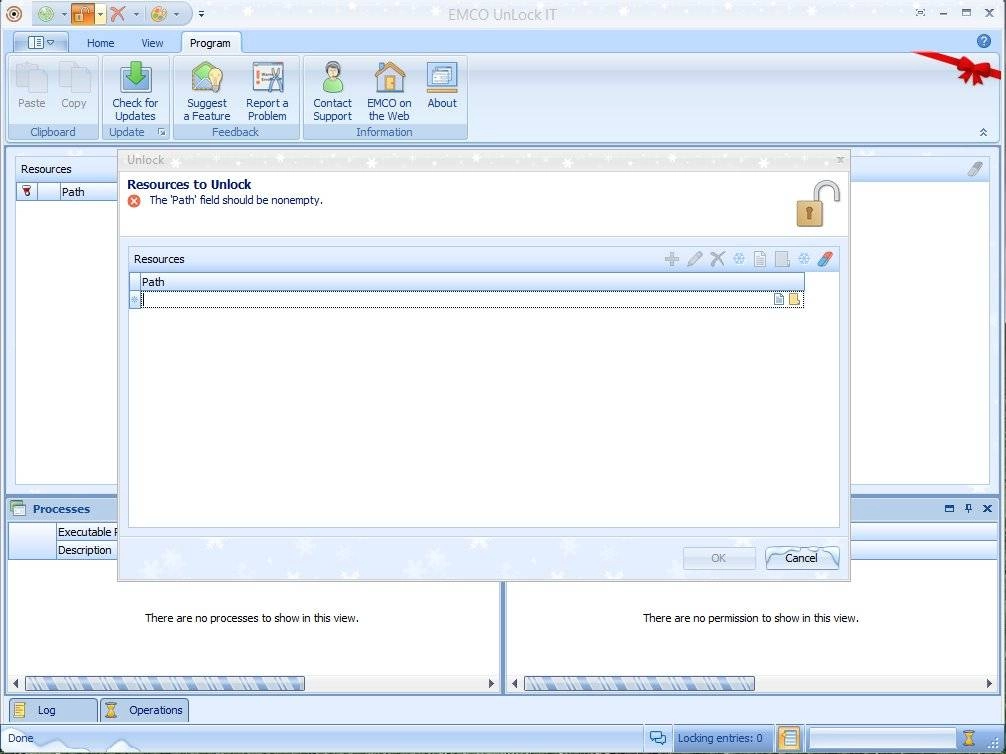Click right arrow of processes horizontal scrollbar

point(491,683)
